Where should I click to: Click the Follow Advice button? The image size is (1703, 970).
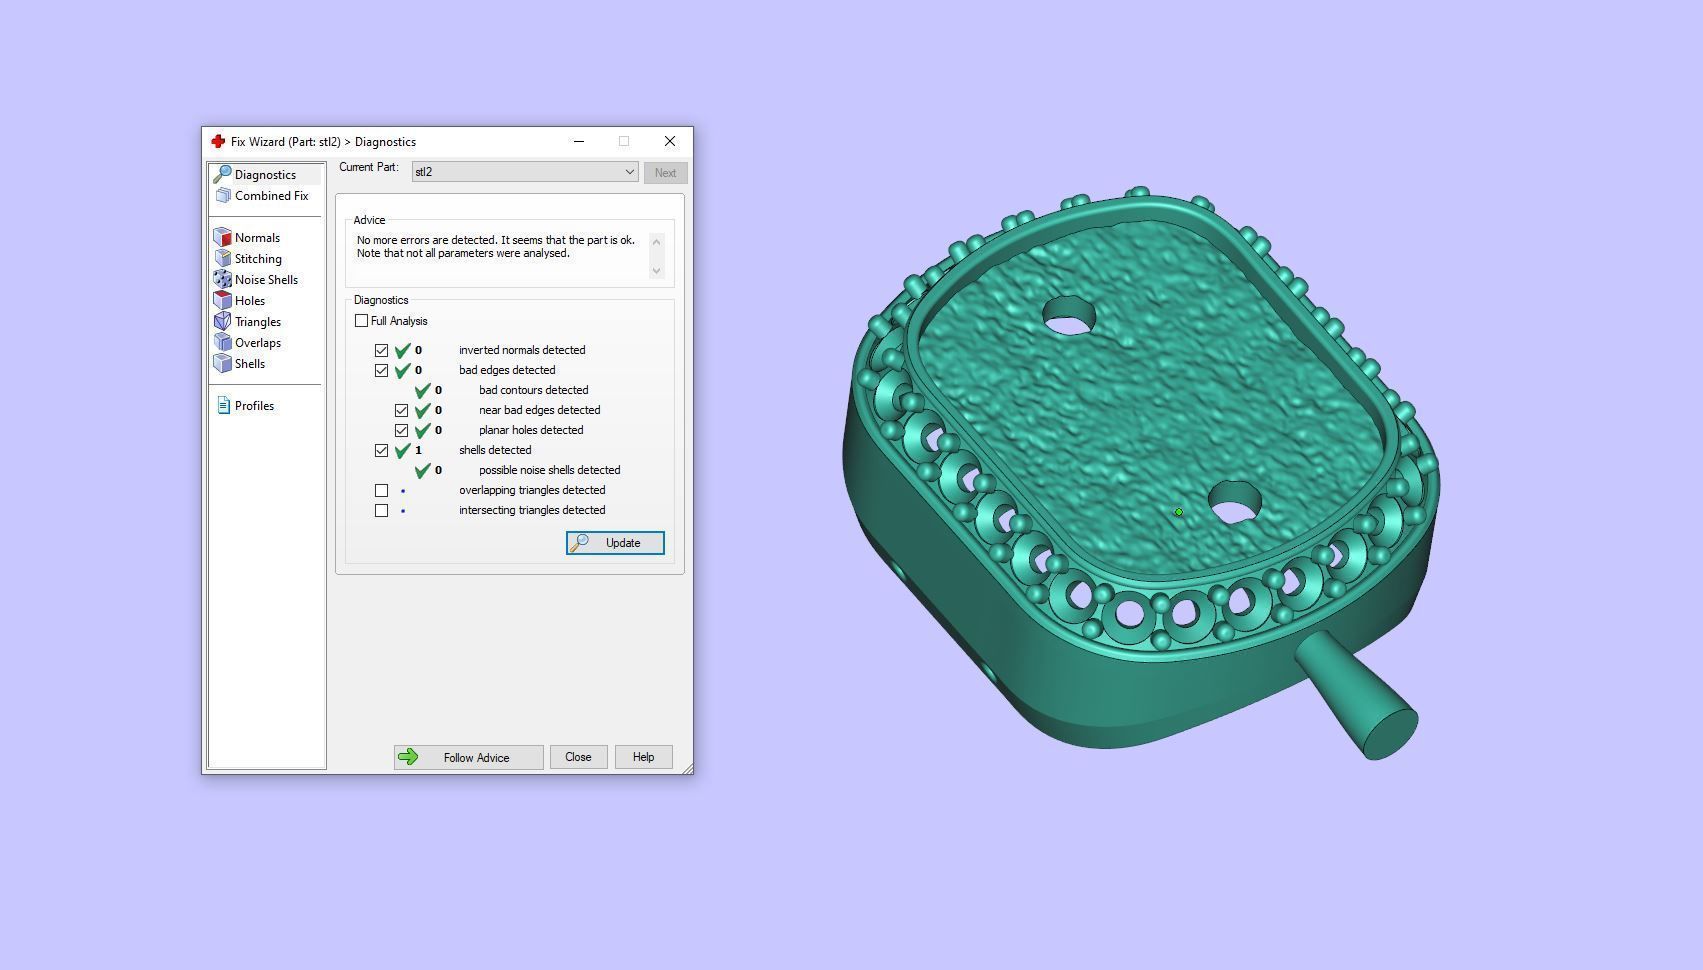pyautogui.click(x=468, y=757)
